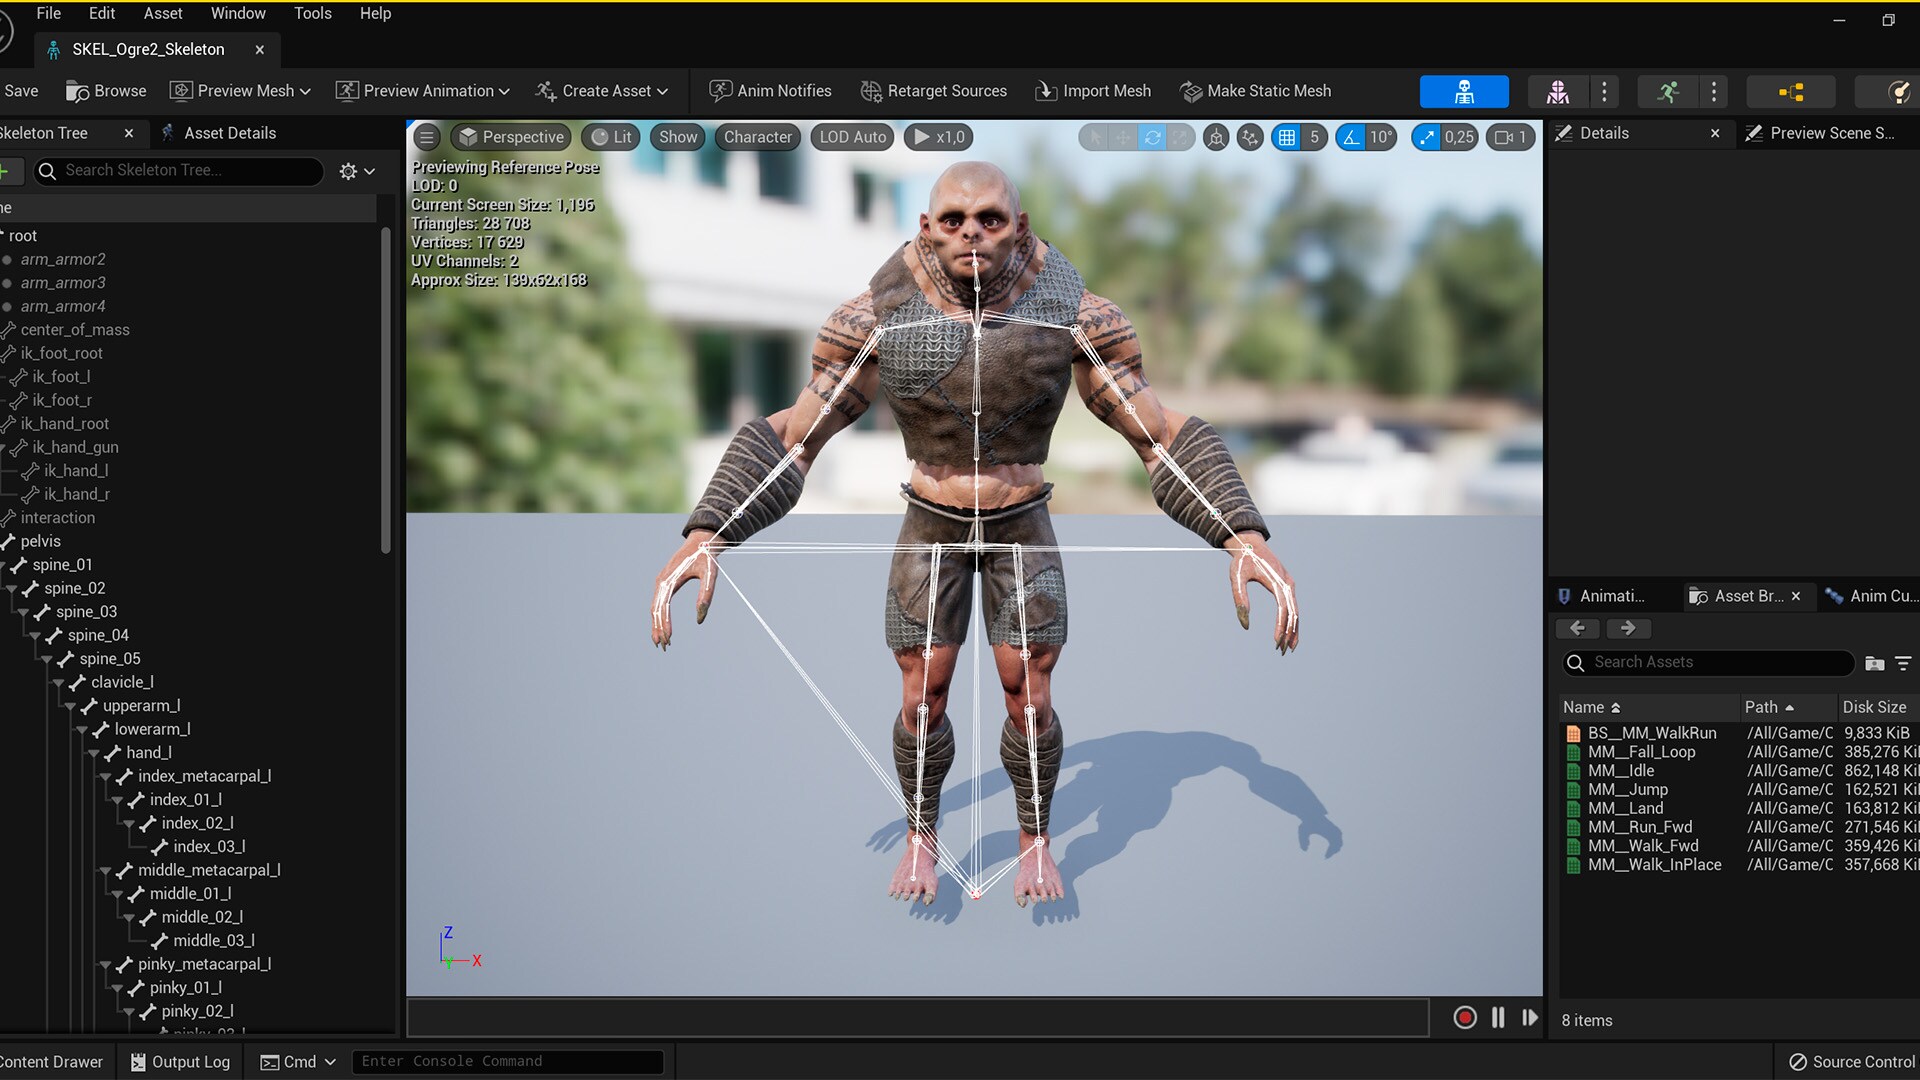Switch to the Animation Blueprint mode
1920x1080 pixels.
(x=1790, y=91)
